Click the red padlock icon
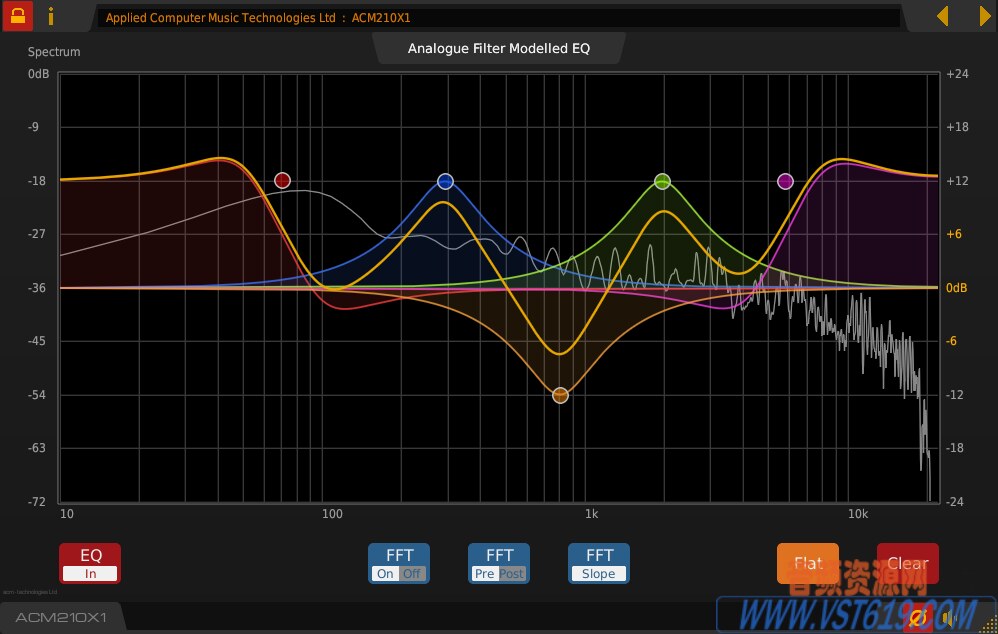Viewport: 998px width, 634px height. (16, 15)
